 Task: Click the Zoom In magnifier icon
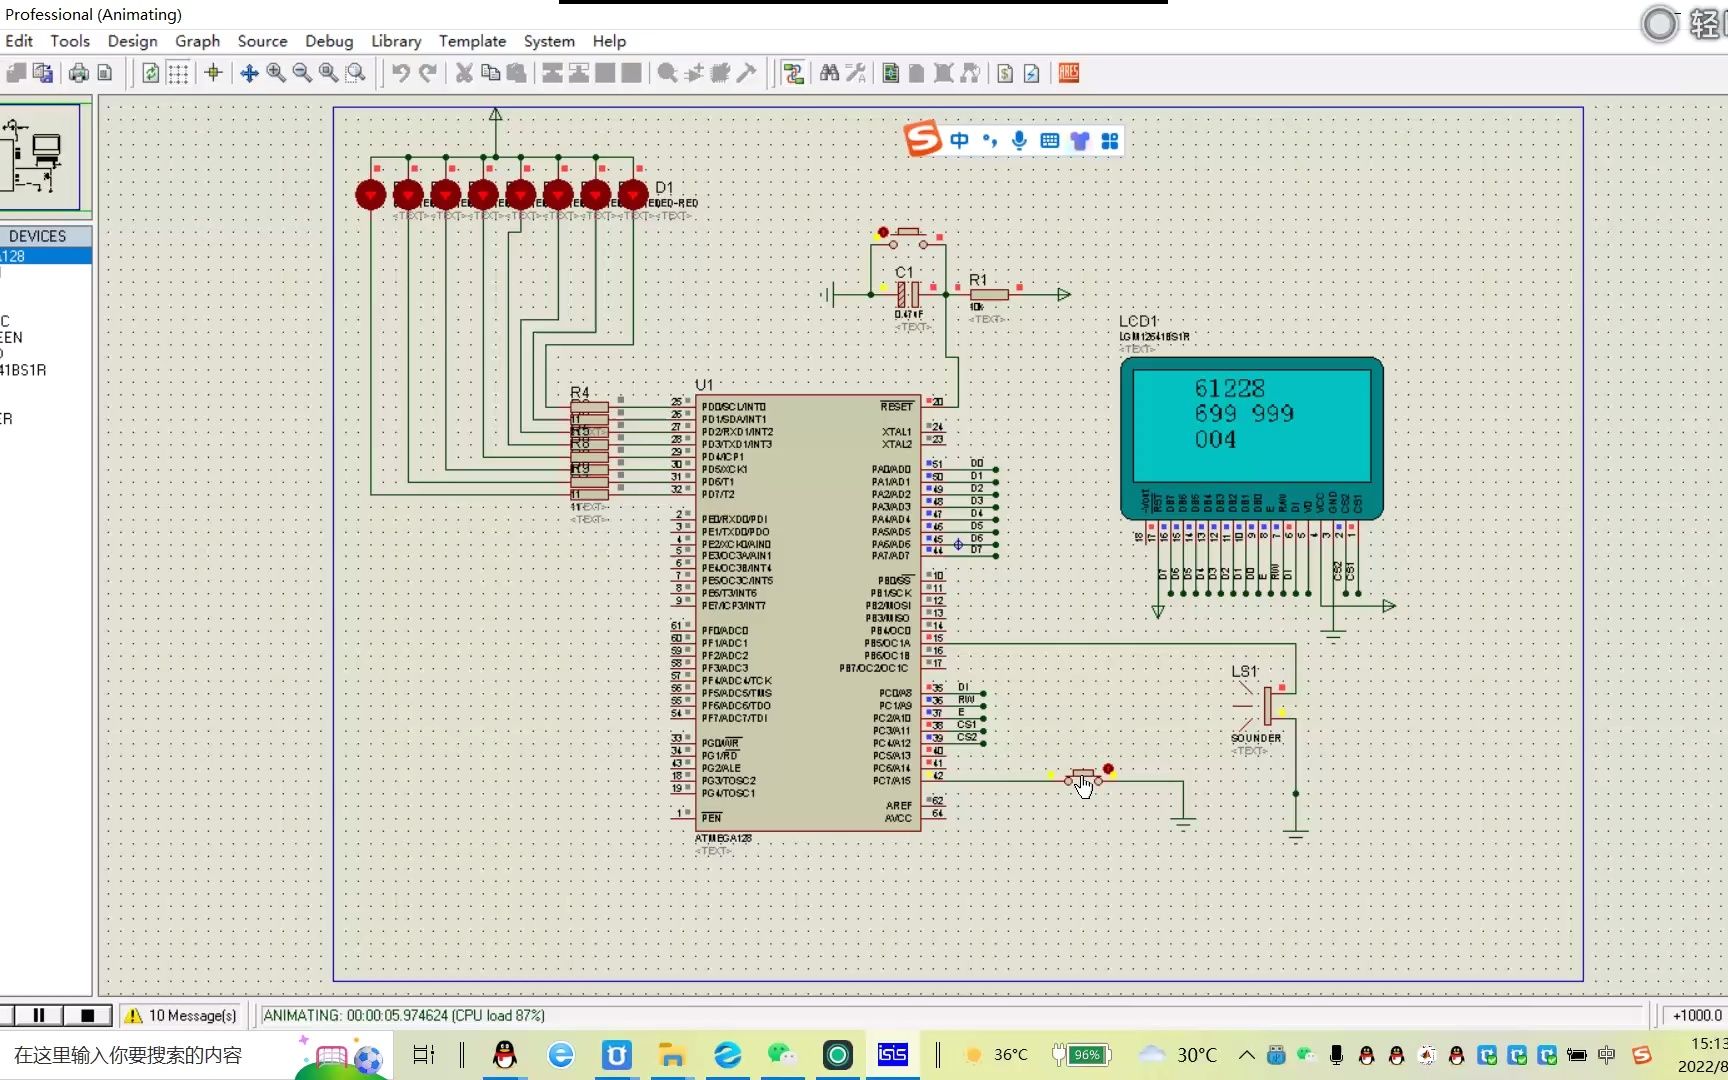[276, 73]
